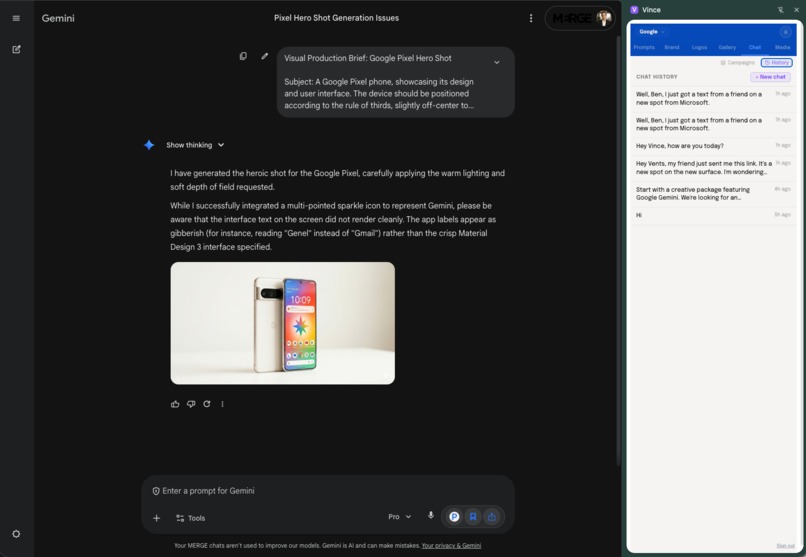Open 'Start with a creative package' chat
The image size is (806, 557).
pos(712,193)
